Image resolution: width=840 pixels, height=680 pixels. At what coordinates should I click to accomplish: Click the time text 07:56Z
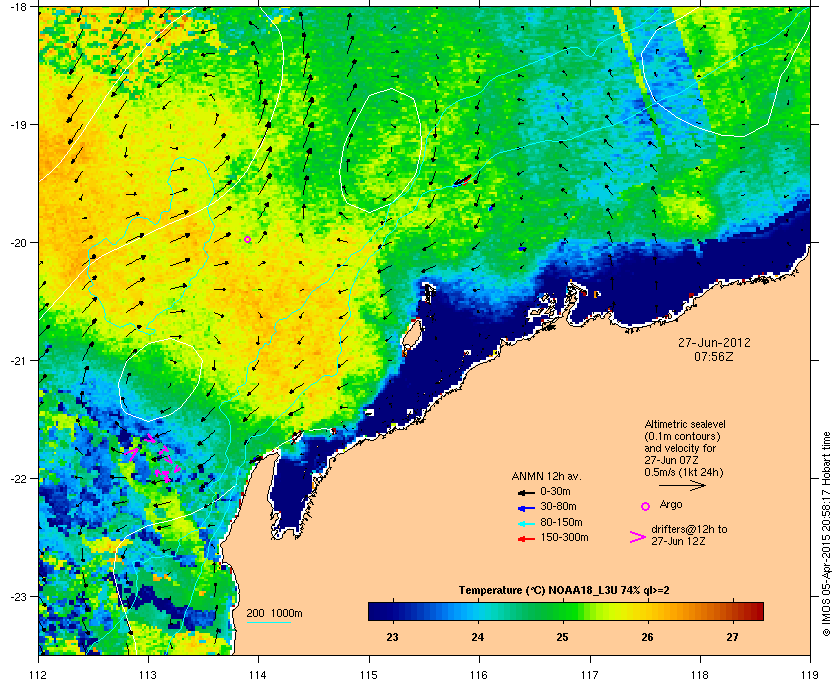pos(714,356)
